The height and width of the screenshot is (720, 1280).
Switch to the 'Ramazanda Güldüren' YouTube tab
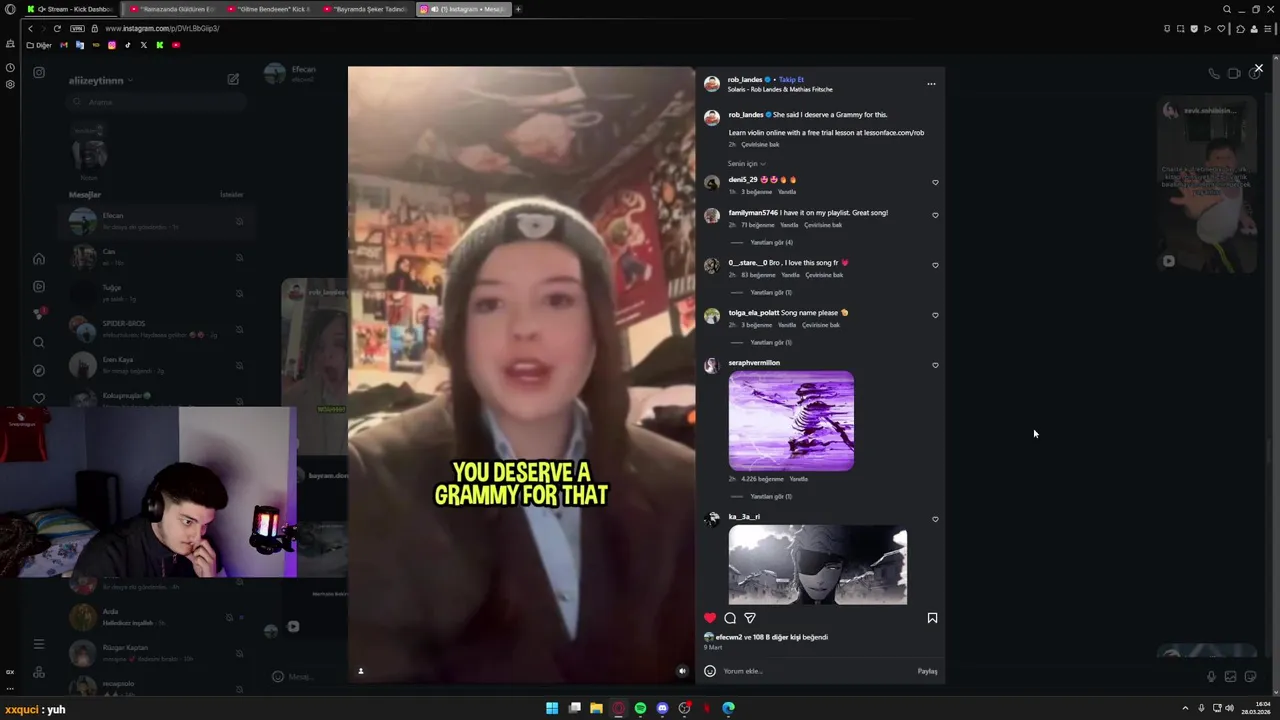[170, 9]
